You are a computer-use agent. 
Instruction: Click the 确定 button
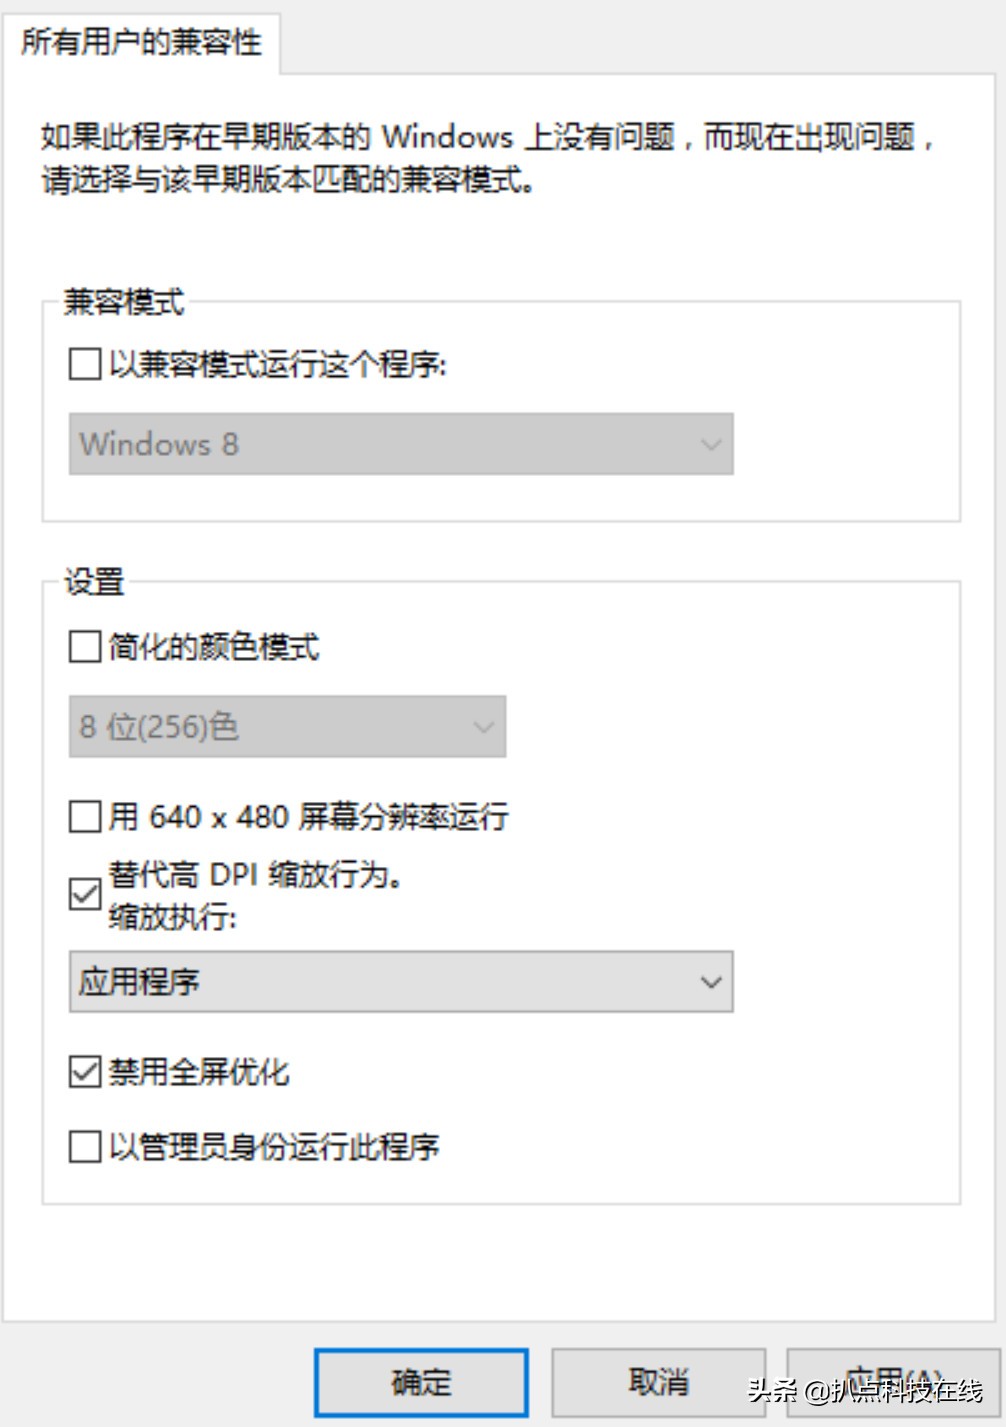click(x=421, y=1381)
